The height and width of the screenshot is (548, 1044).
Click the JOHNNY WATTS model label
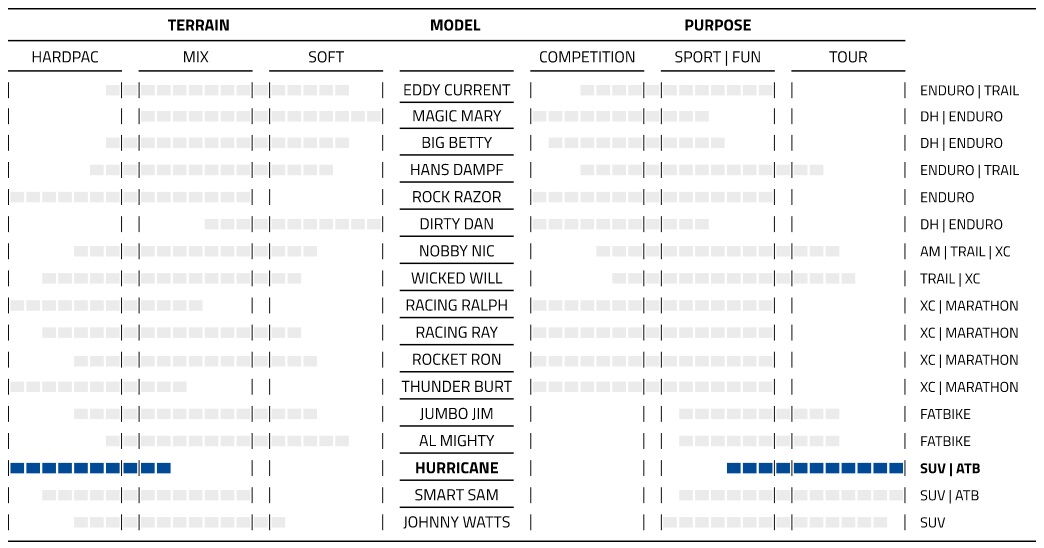456,522
